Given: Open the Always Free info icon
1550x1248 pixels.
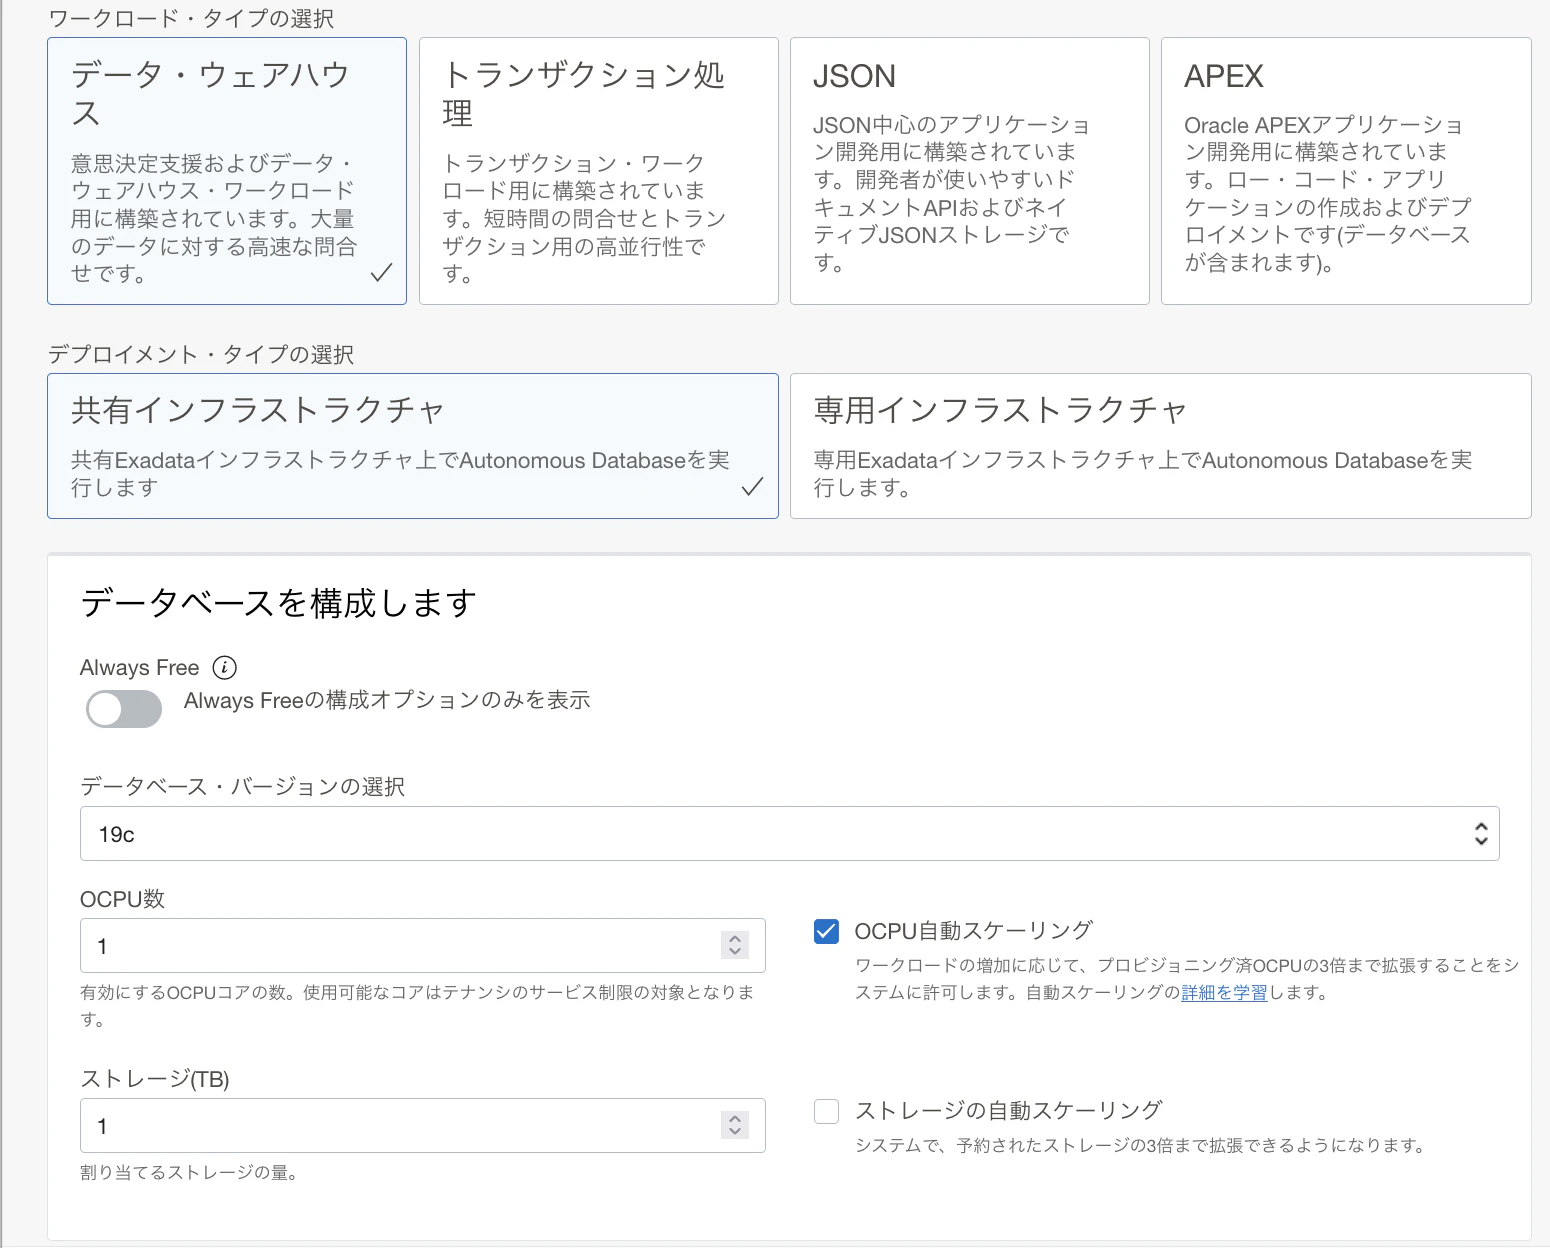Looking at the screenshot, I should [225, 667].
